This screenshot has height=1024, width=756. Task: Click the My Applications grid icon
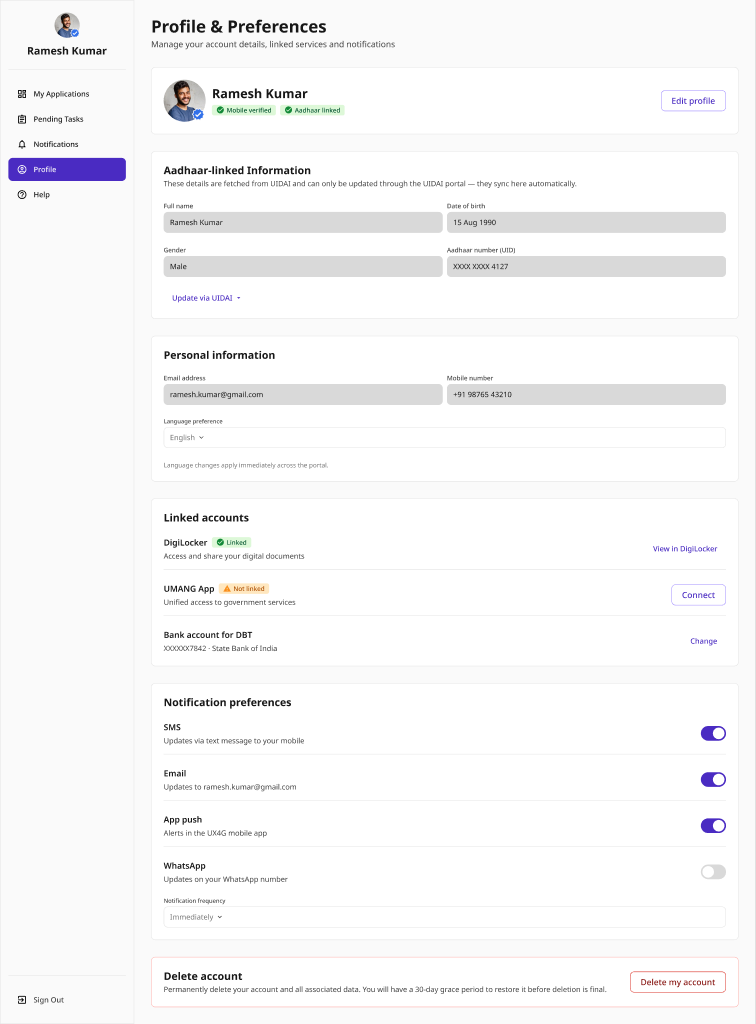click(x=22, y=94)
